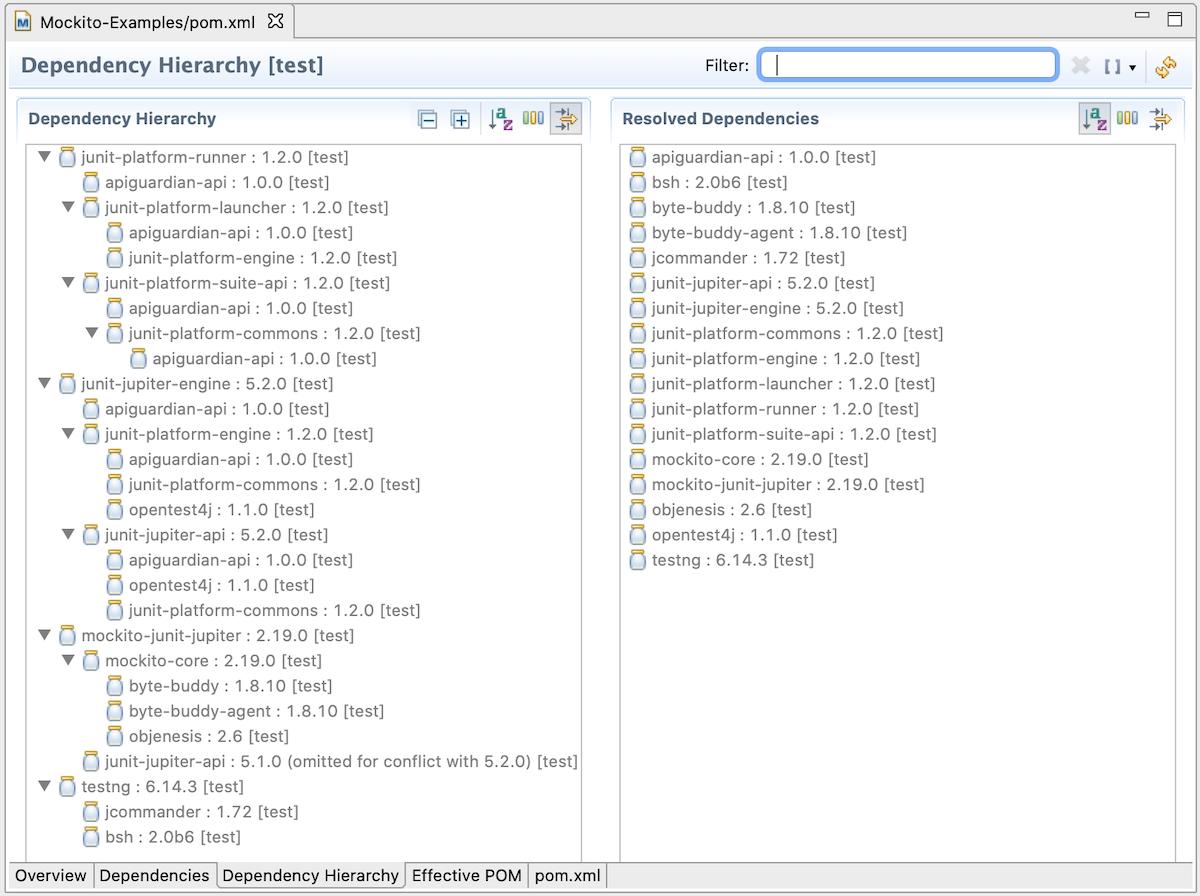Open the Effective POM tab
Viewport: 1200px width, 896px height.
[x=467, y=876]
